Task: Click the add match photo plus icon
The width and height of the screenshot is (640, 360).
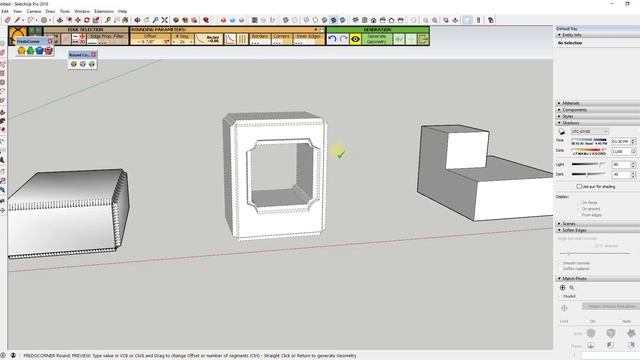Action: (562, 288)
